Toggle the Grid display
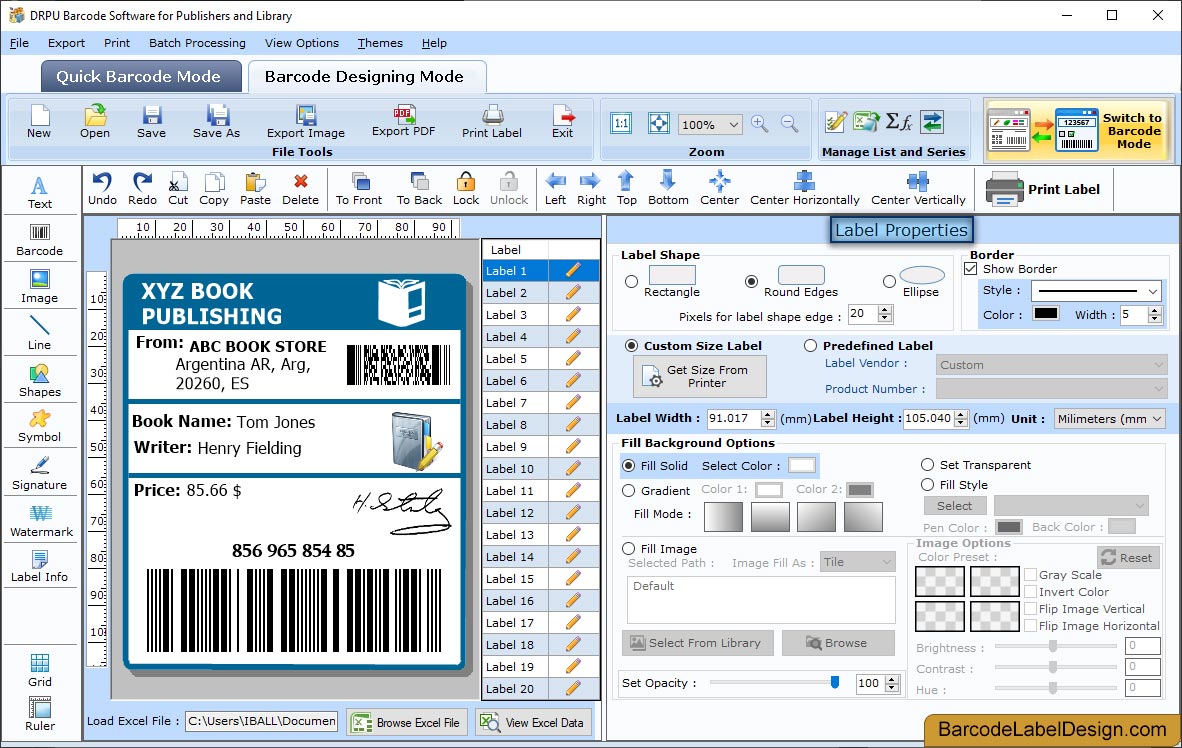 click(39, 671)
